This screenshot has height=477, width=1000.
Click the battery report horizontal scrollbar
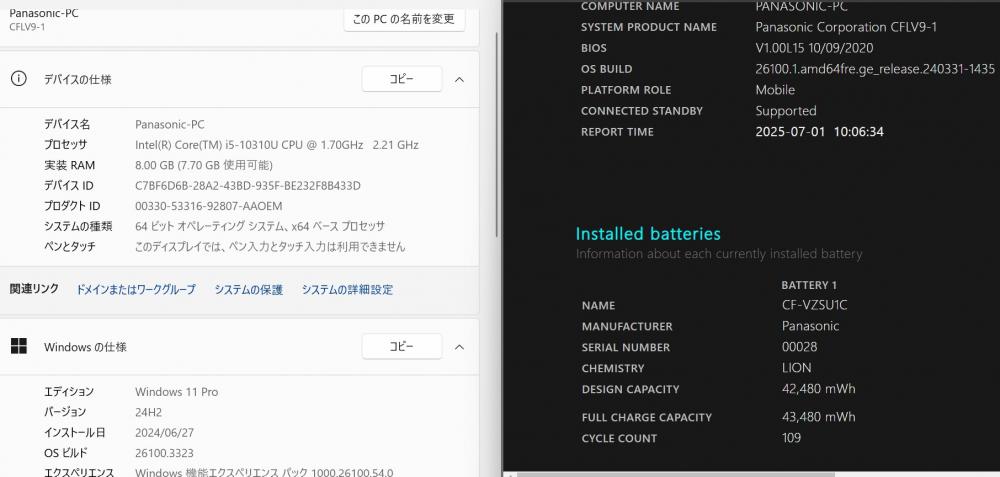point(676,474)
